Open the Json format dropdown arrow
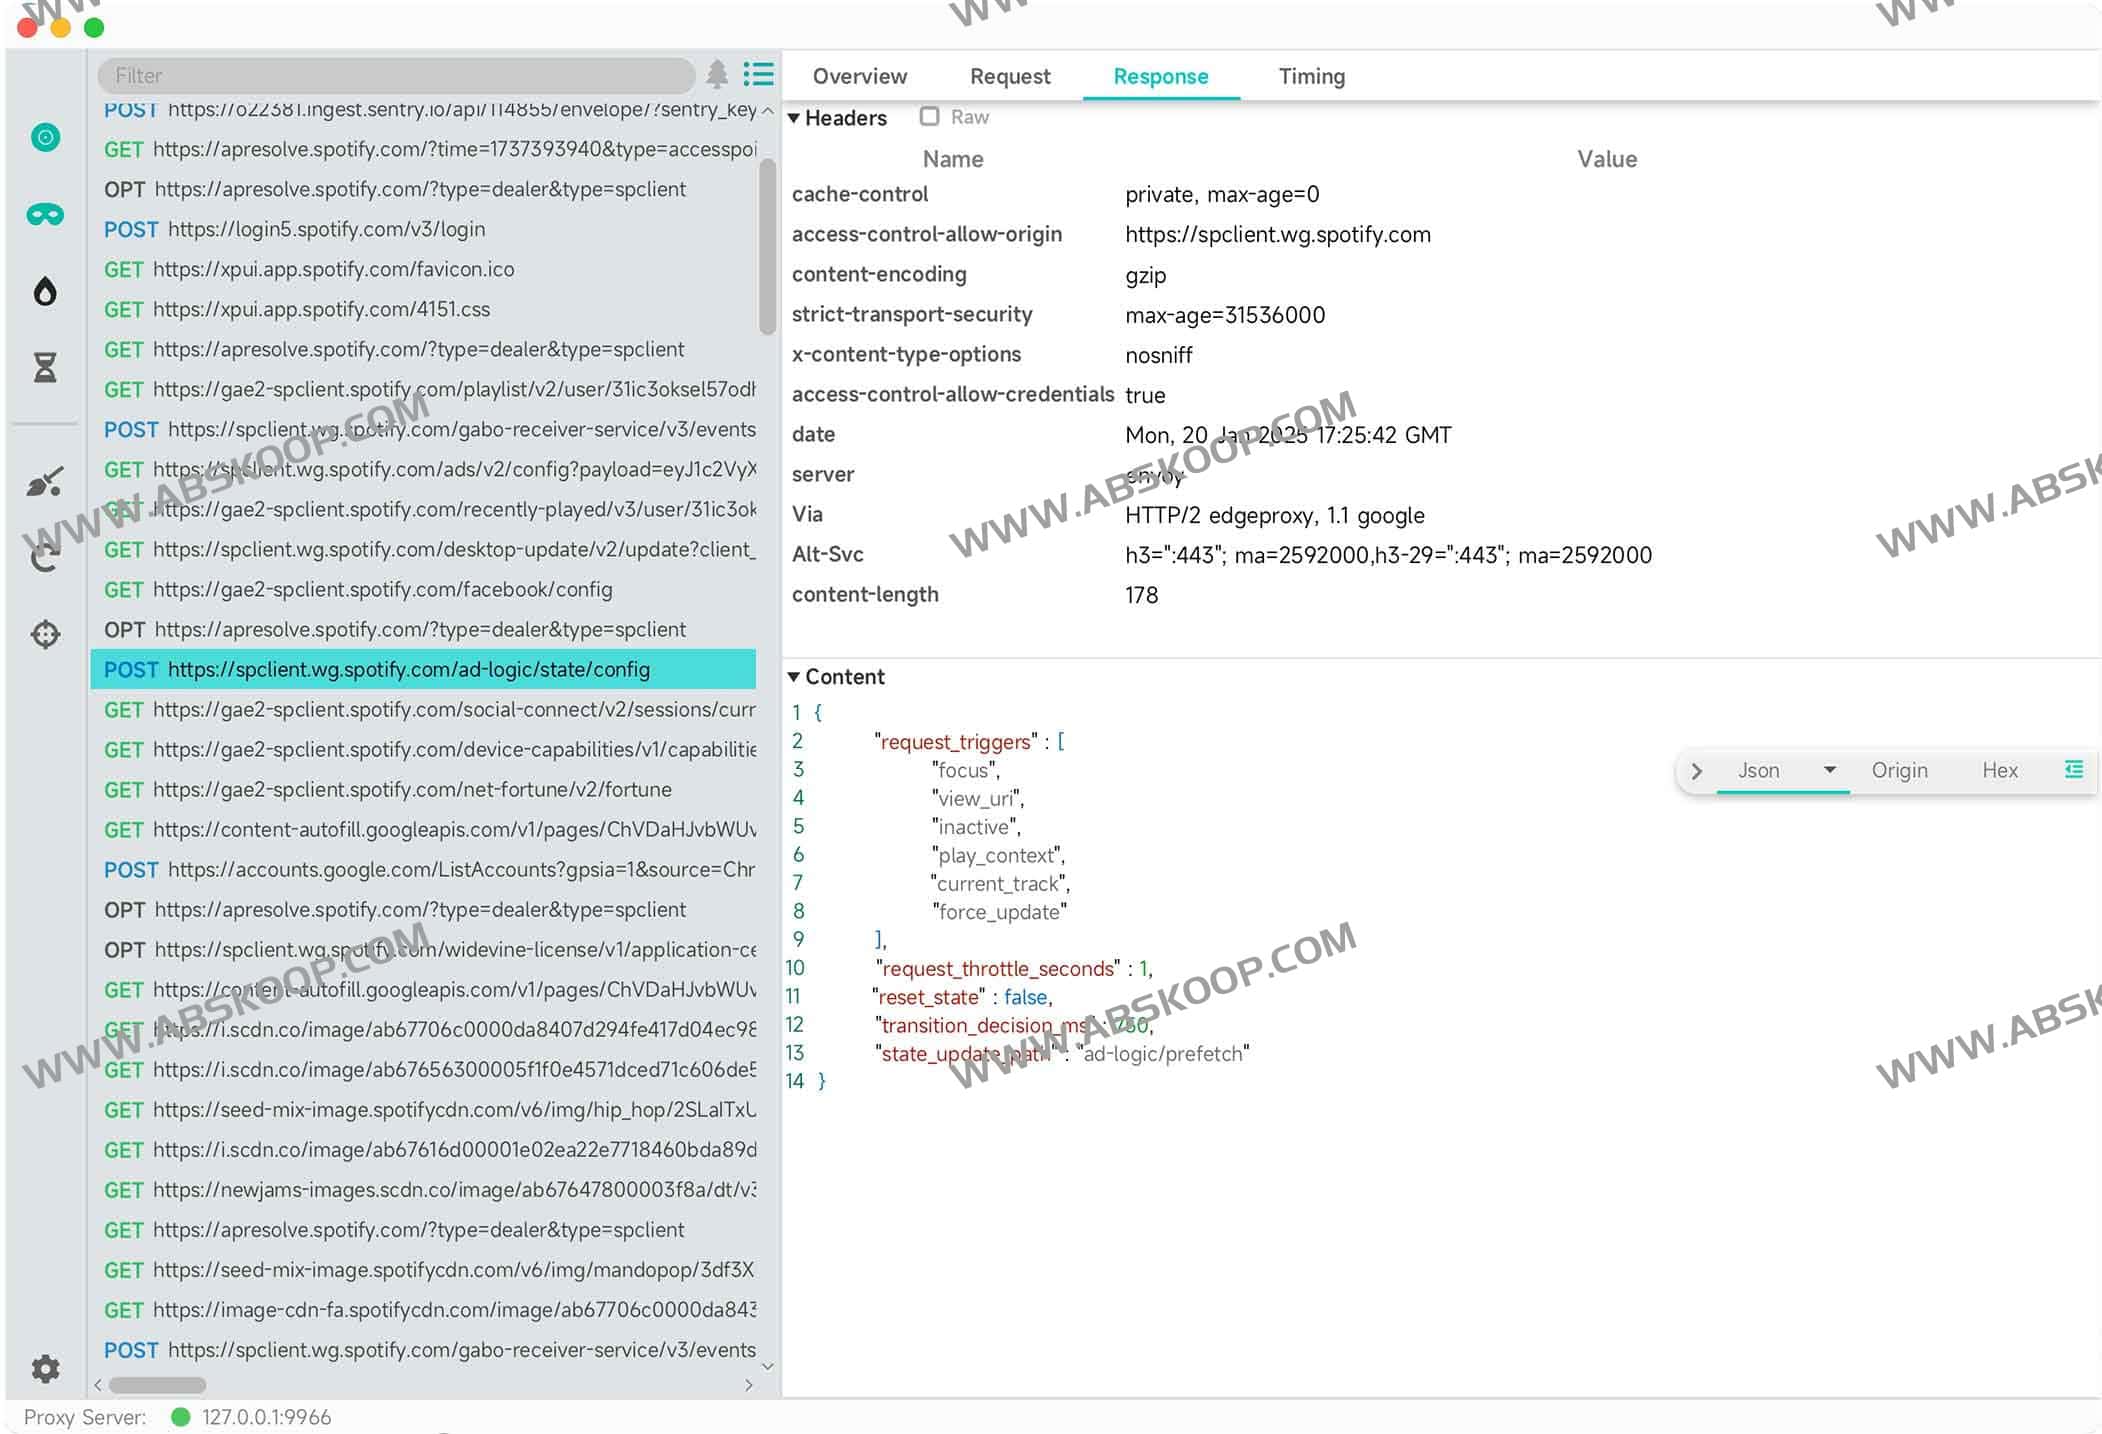Image resolution: width=2102 pixels, height=1434 pixels. (x=1829, y=770)
